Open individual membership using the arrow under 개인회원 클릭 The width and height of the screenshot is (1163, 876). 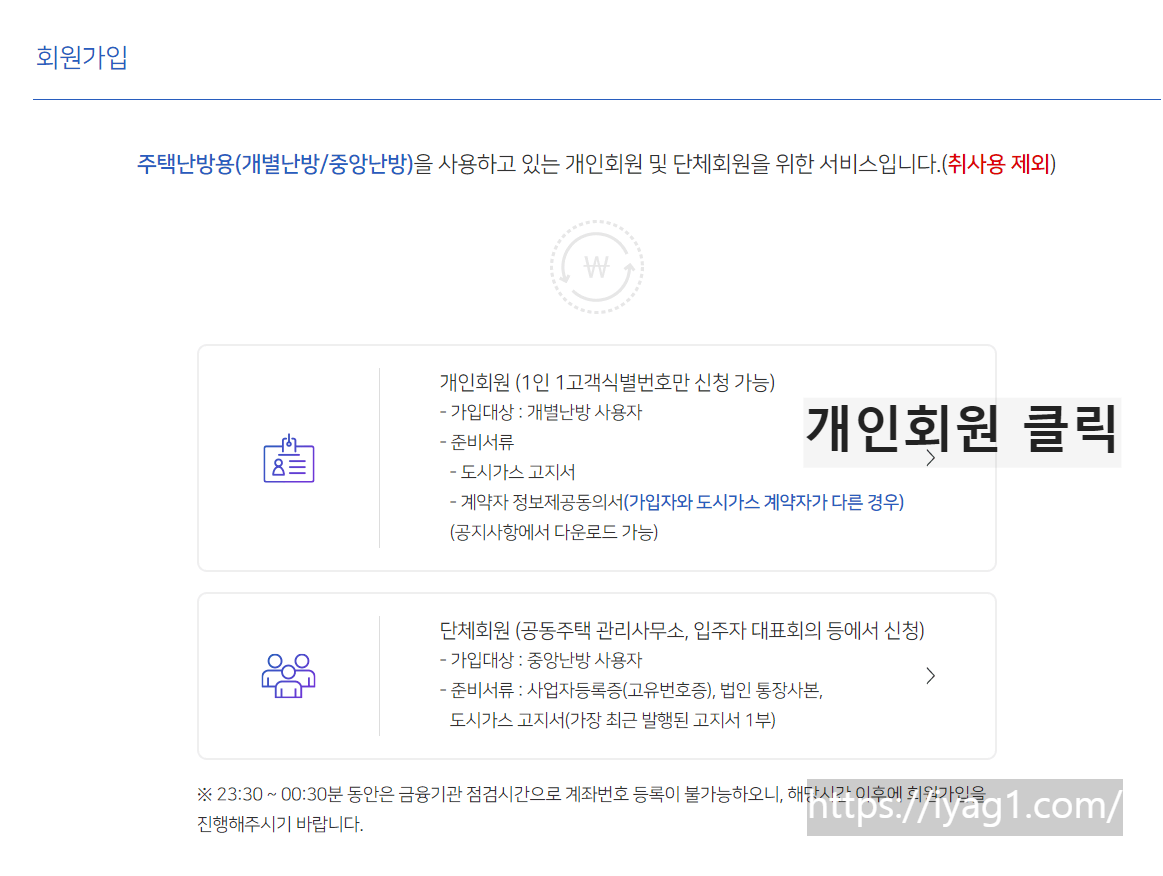930,458
